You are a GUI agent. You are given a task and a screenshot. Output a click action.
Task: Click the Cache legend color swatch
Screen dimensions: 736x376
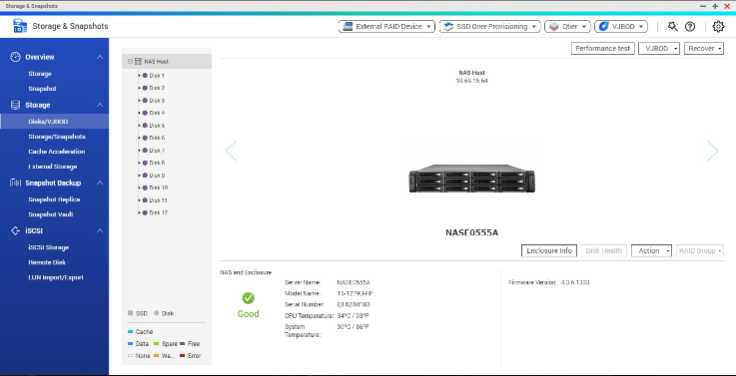click(130, 331)
